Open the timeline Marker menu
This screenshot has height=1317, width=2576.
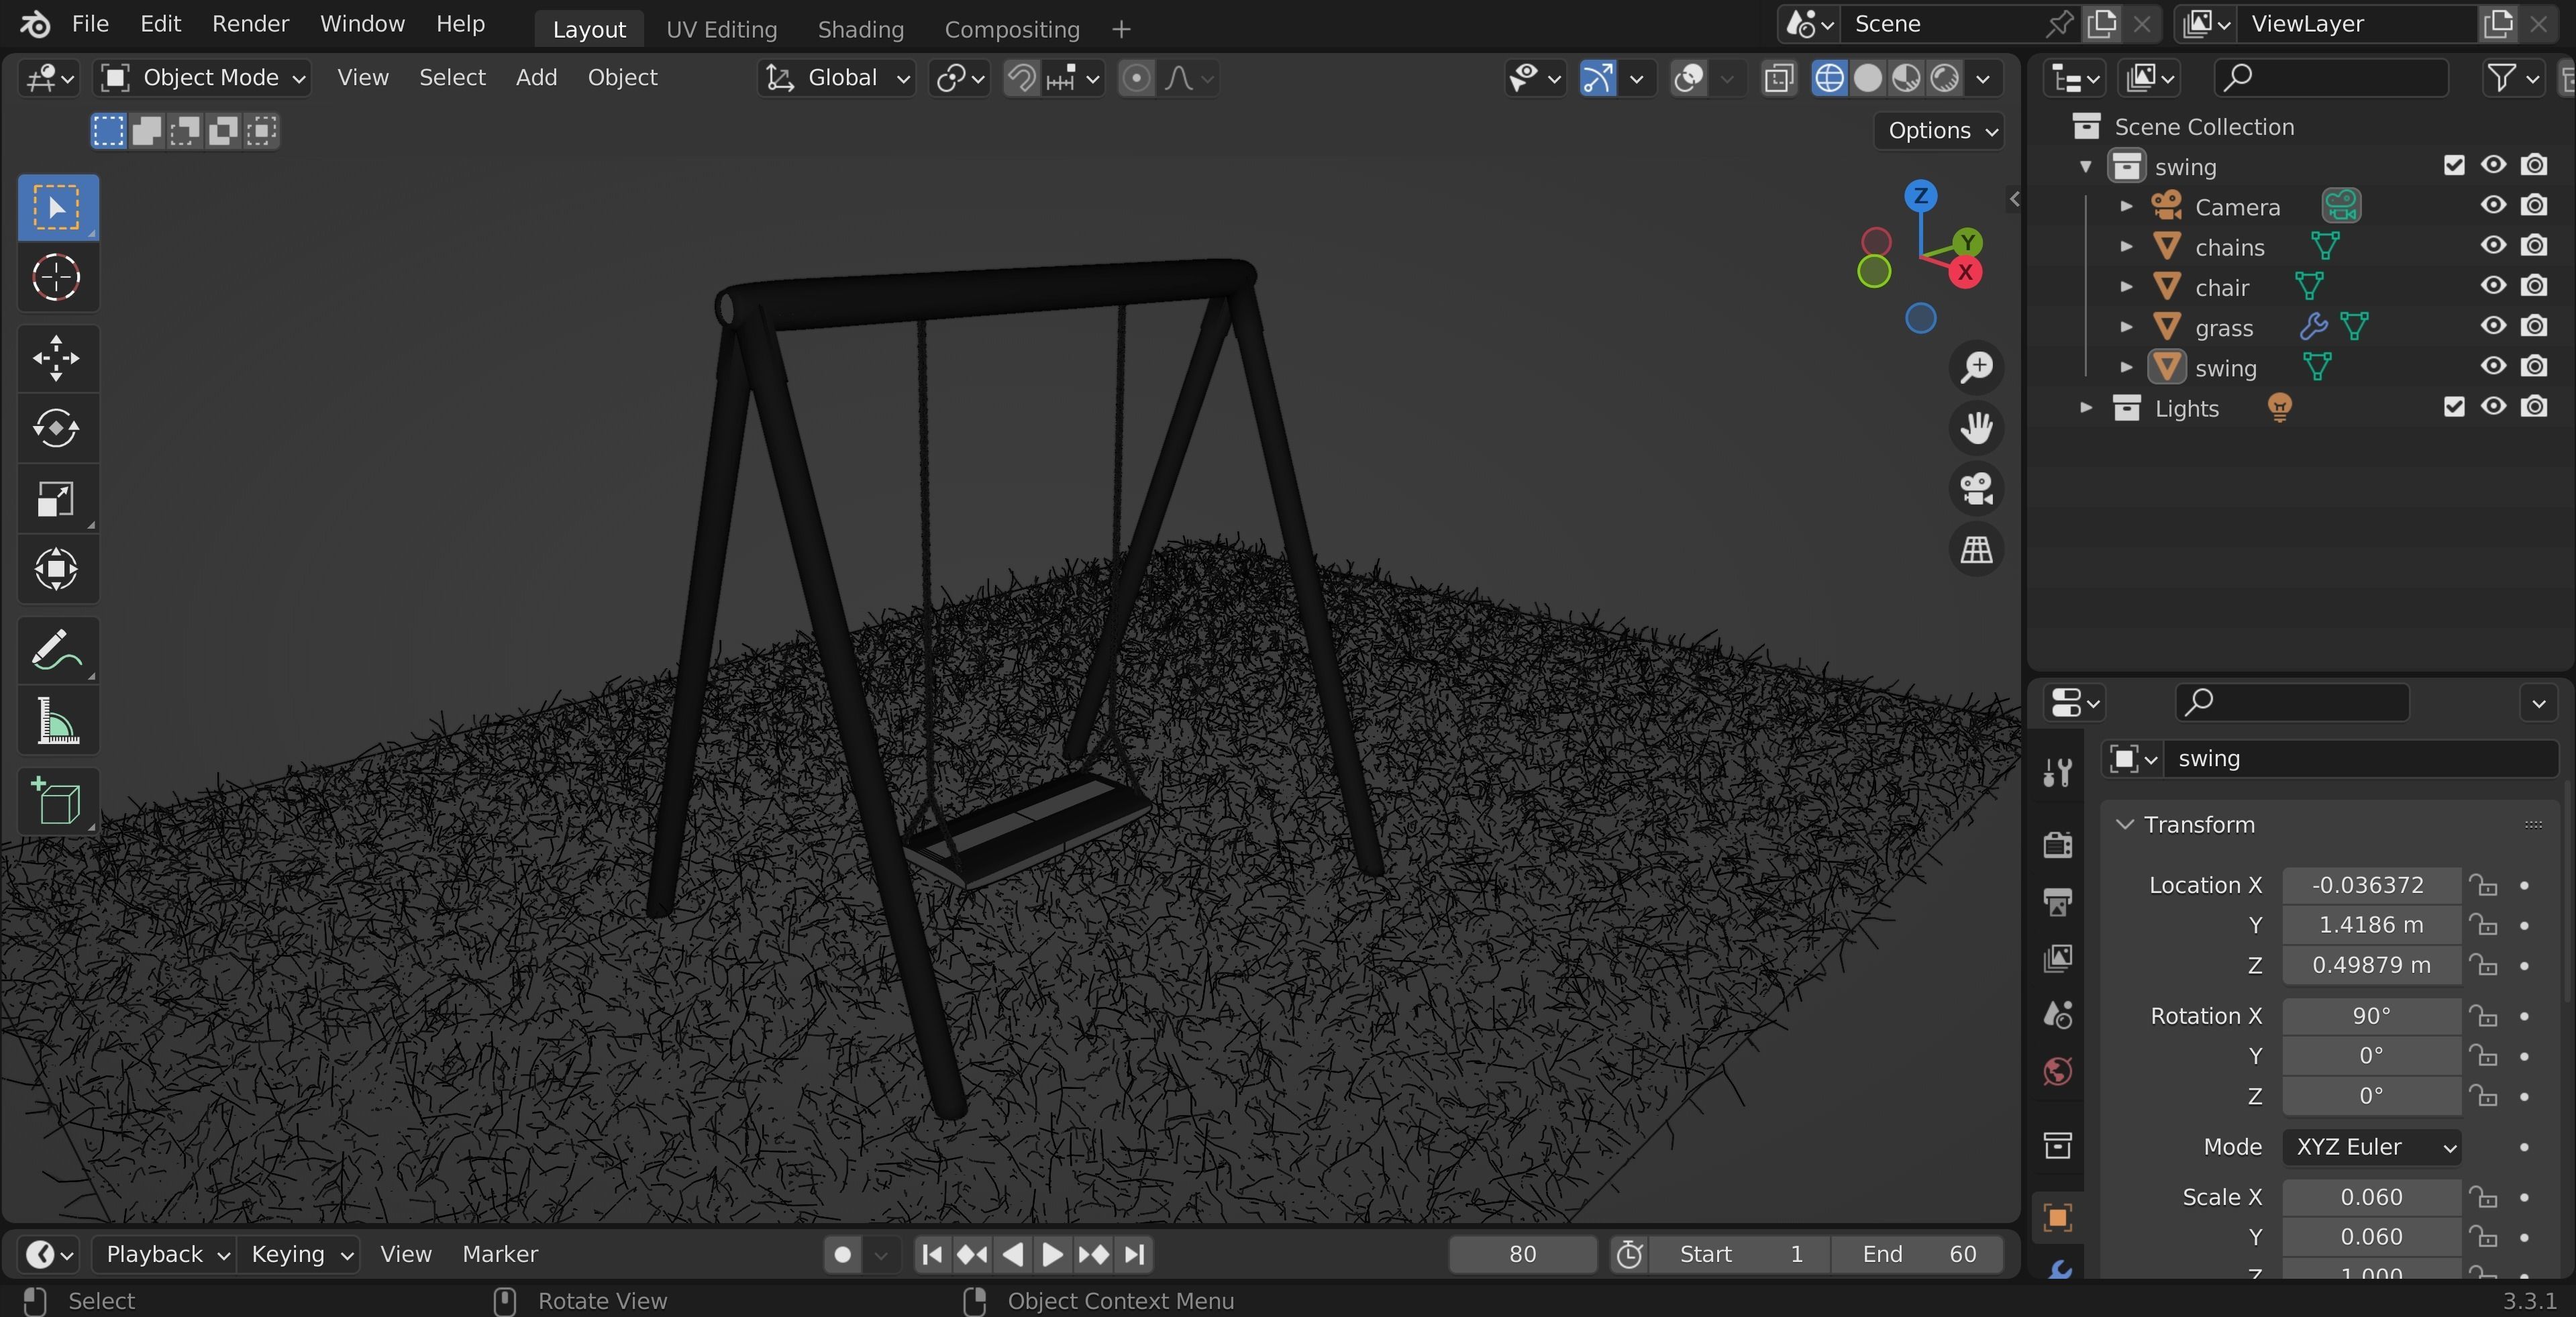pos(500,1254)
